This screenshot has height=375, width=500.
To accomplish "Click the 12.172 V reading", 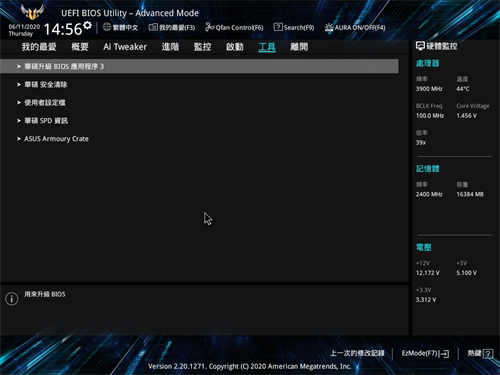I will 428,273.
